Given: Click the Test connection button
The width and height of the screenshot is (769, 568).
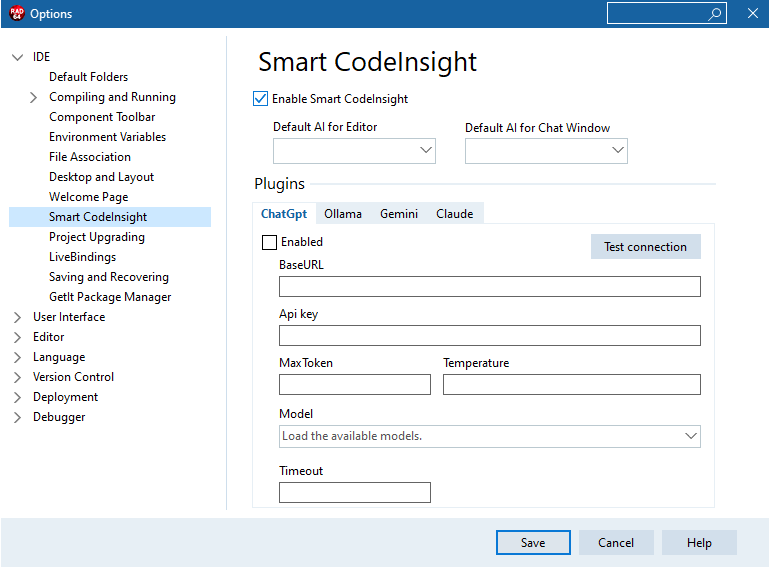Looking at the screenshot, I should [645, 246].
